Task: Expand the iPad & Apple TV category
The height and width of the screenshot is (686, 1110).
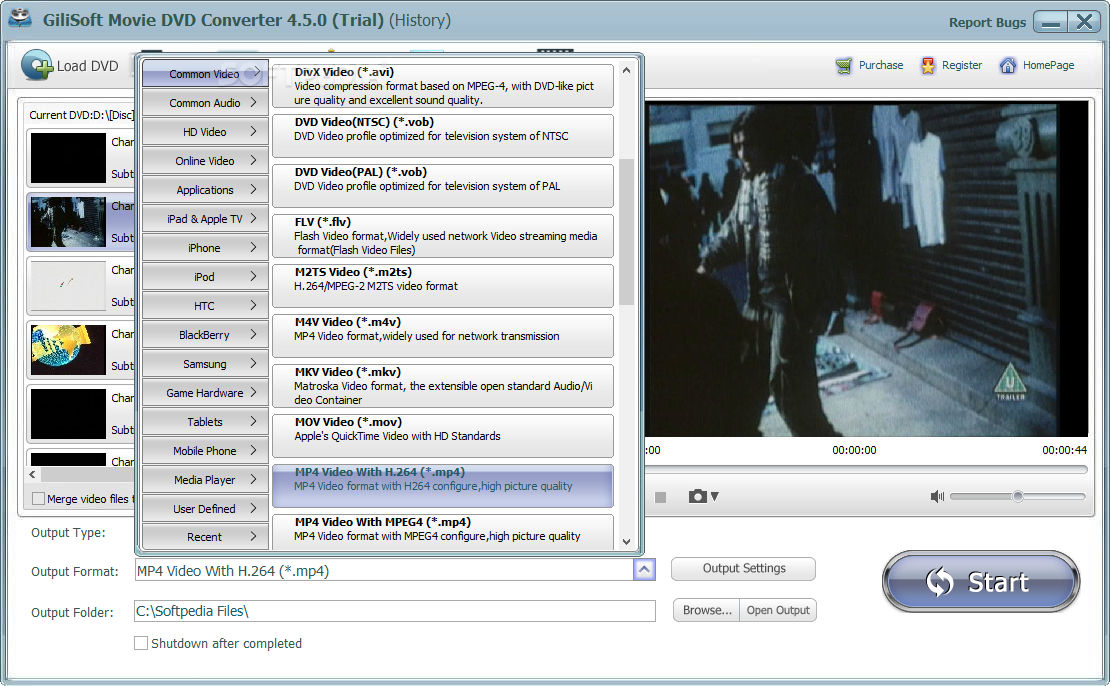Action: point(205,219)
